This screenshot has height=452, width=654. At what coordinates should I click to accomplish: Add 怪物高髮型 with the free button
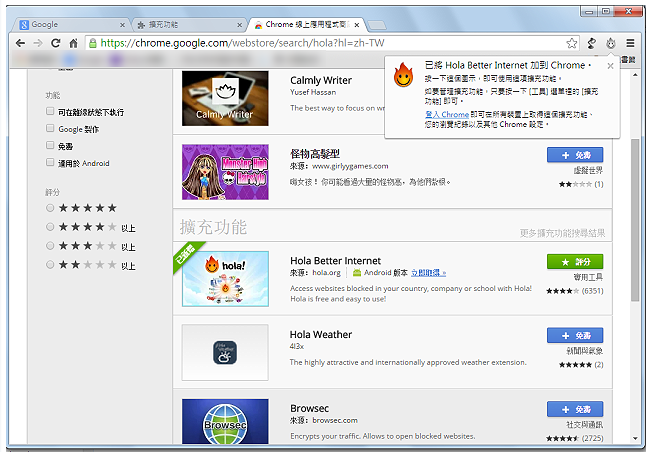575,155
